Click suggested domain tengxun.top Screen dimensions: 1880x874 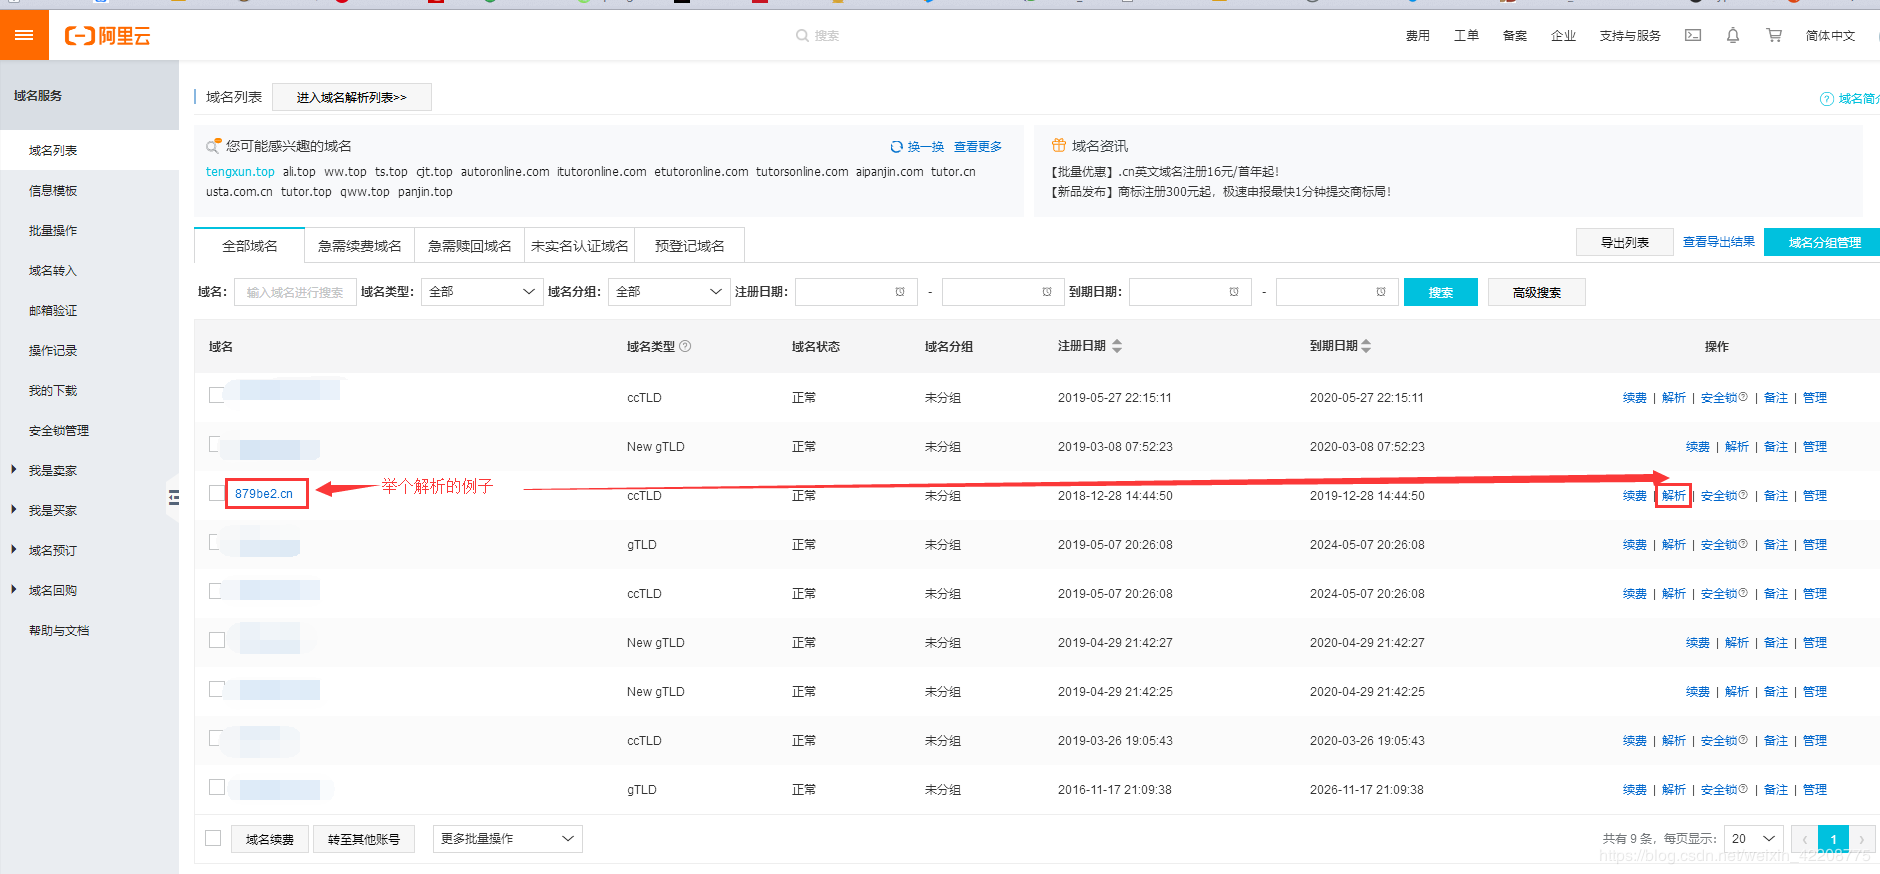coord(240,172)
